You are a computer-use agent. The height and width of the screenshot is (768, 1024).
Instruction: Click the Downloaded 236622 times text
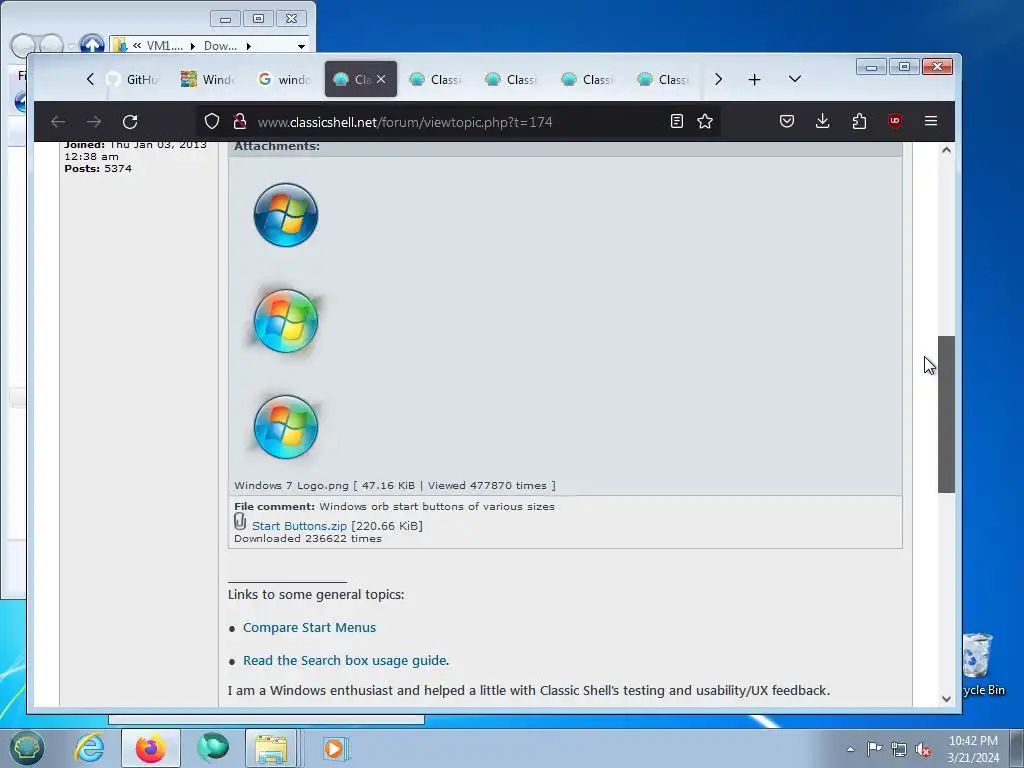click(308, 539)
